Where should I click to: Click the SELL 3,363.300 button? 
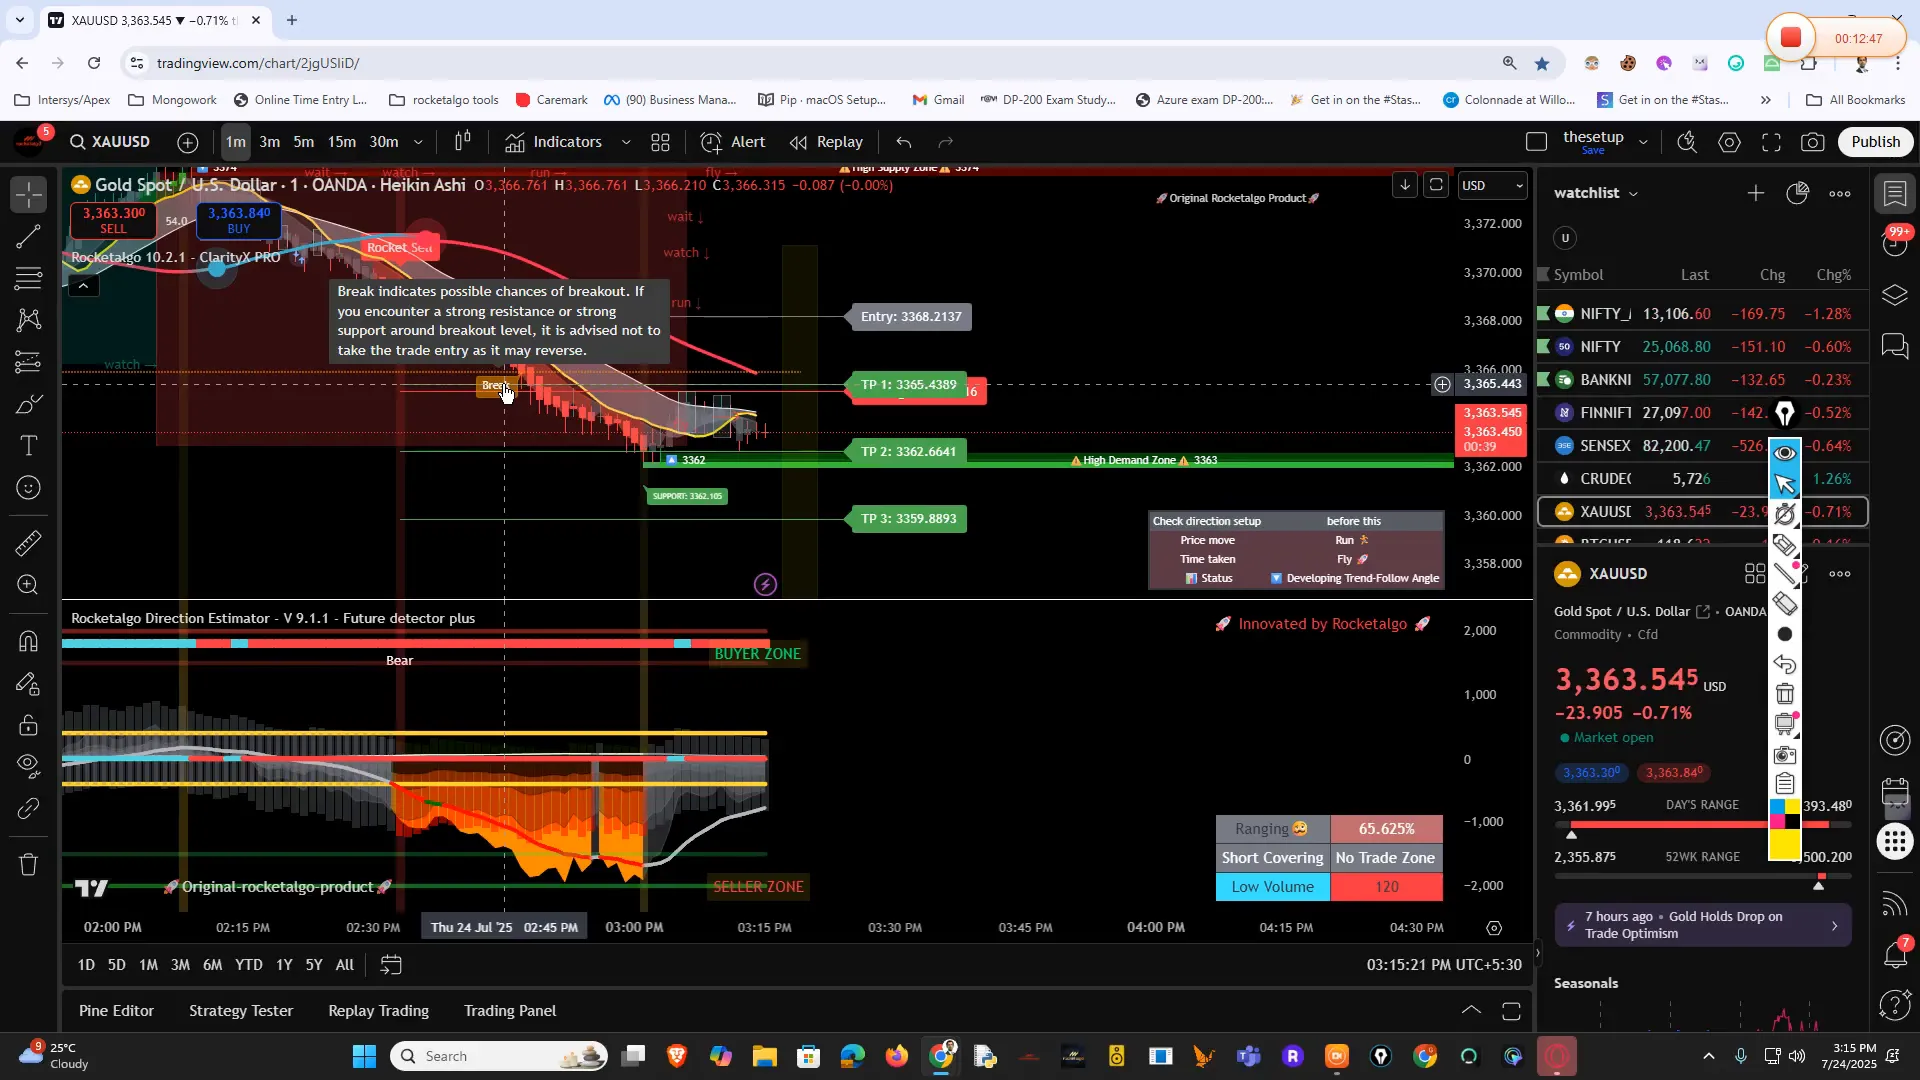point(113,220)
